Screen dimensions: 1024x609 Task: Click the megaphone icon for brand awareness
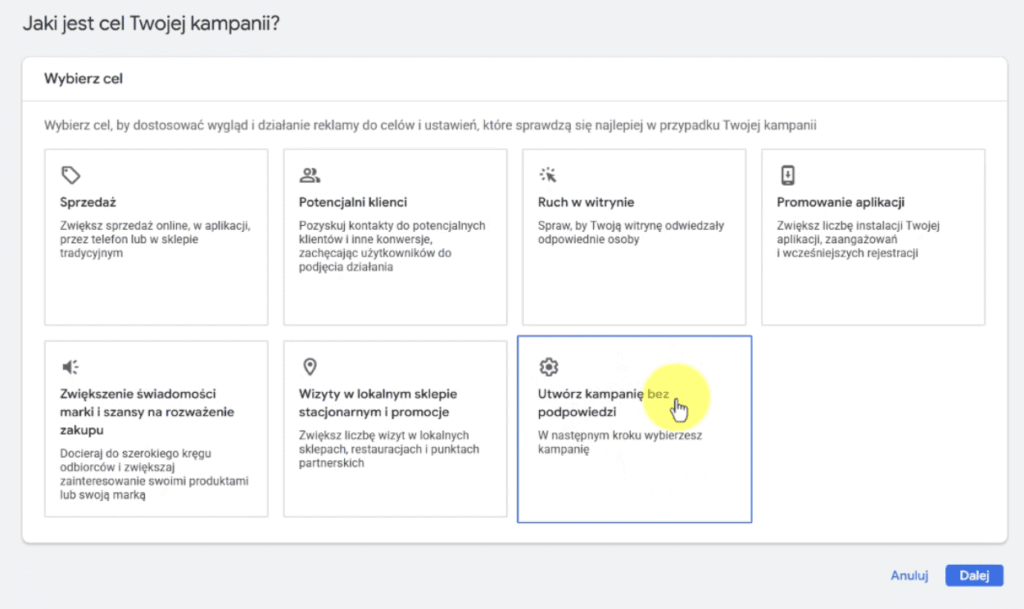click(x=70, y=367)
